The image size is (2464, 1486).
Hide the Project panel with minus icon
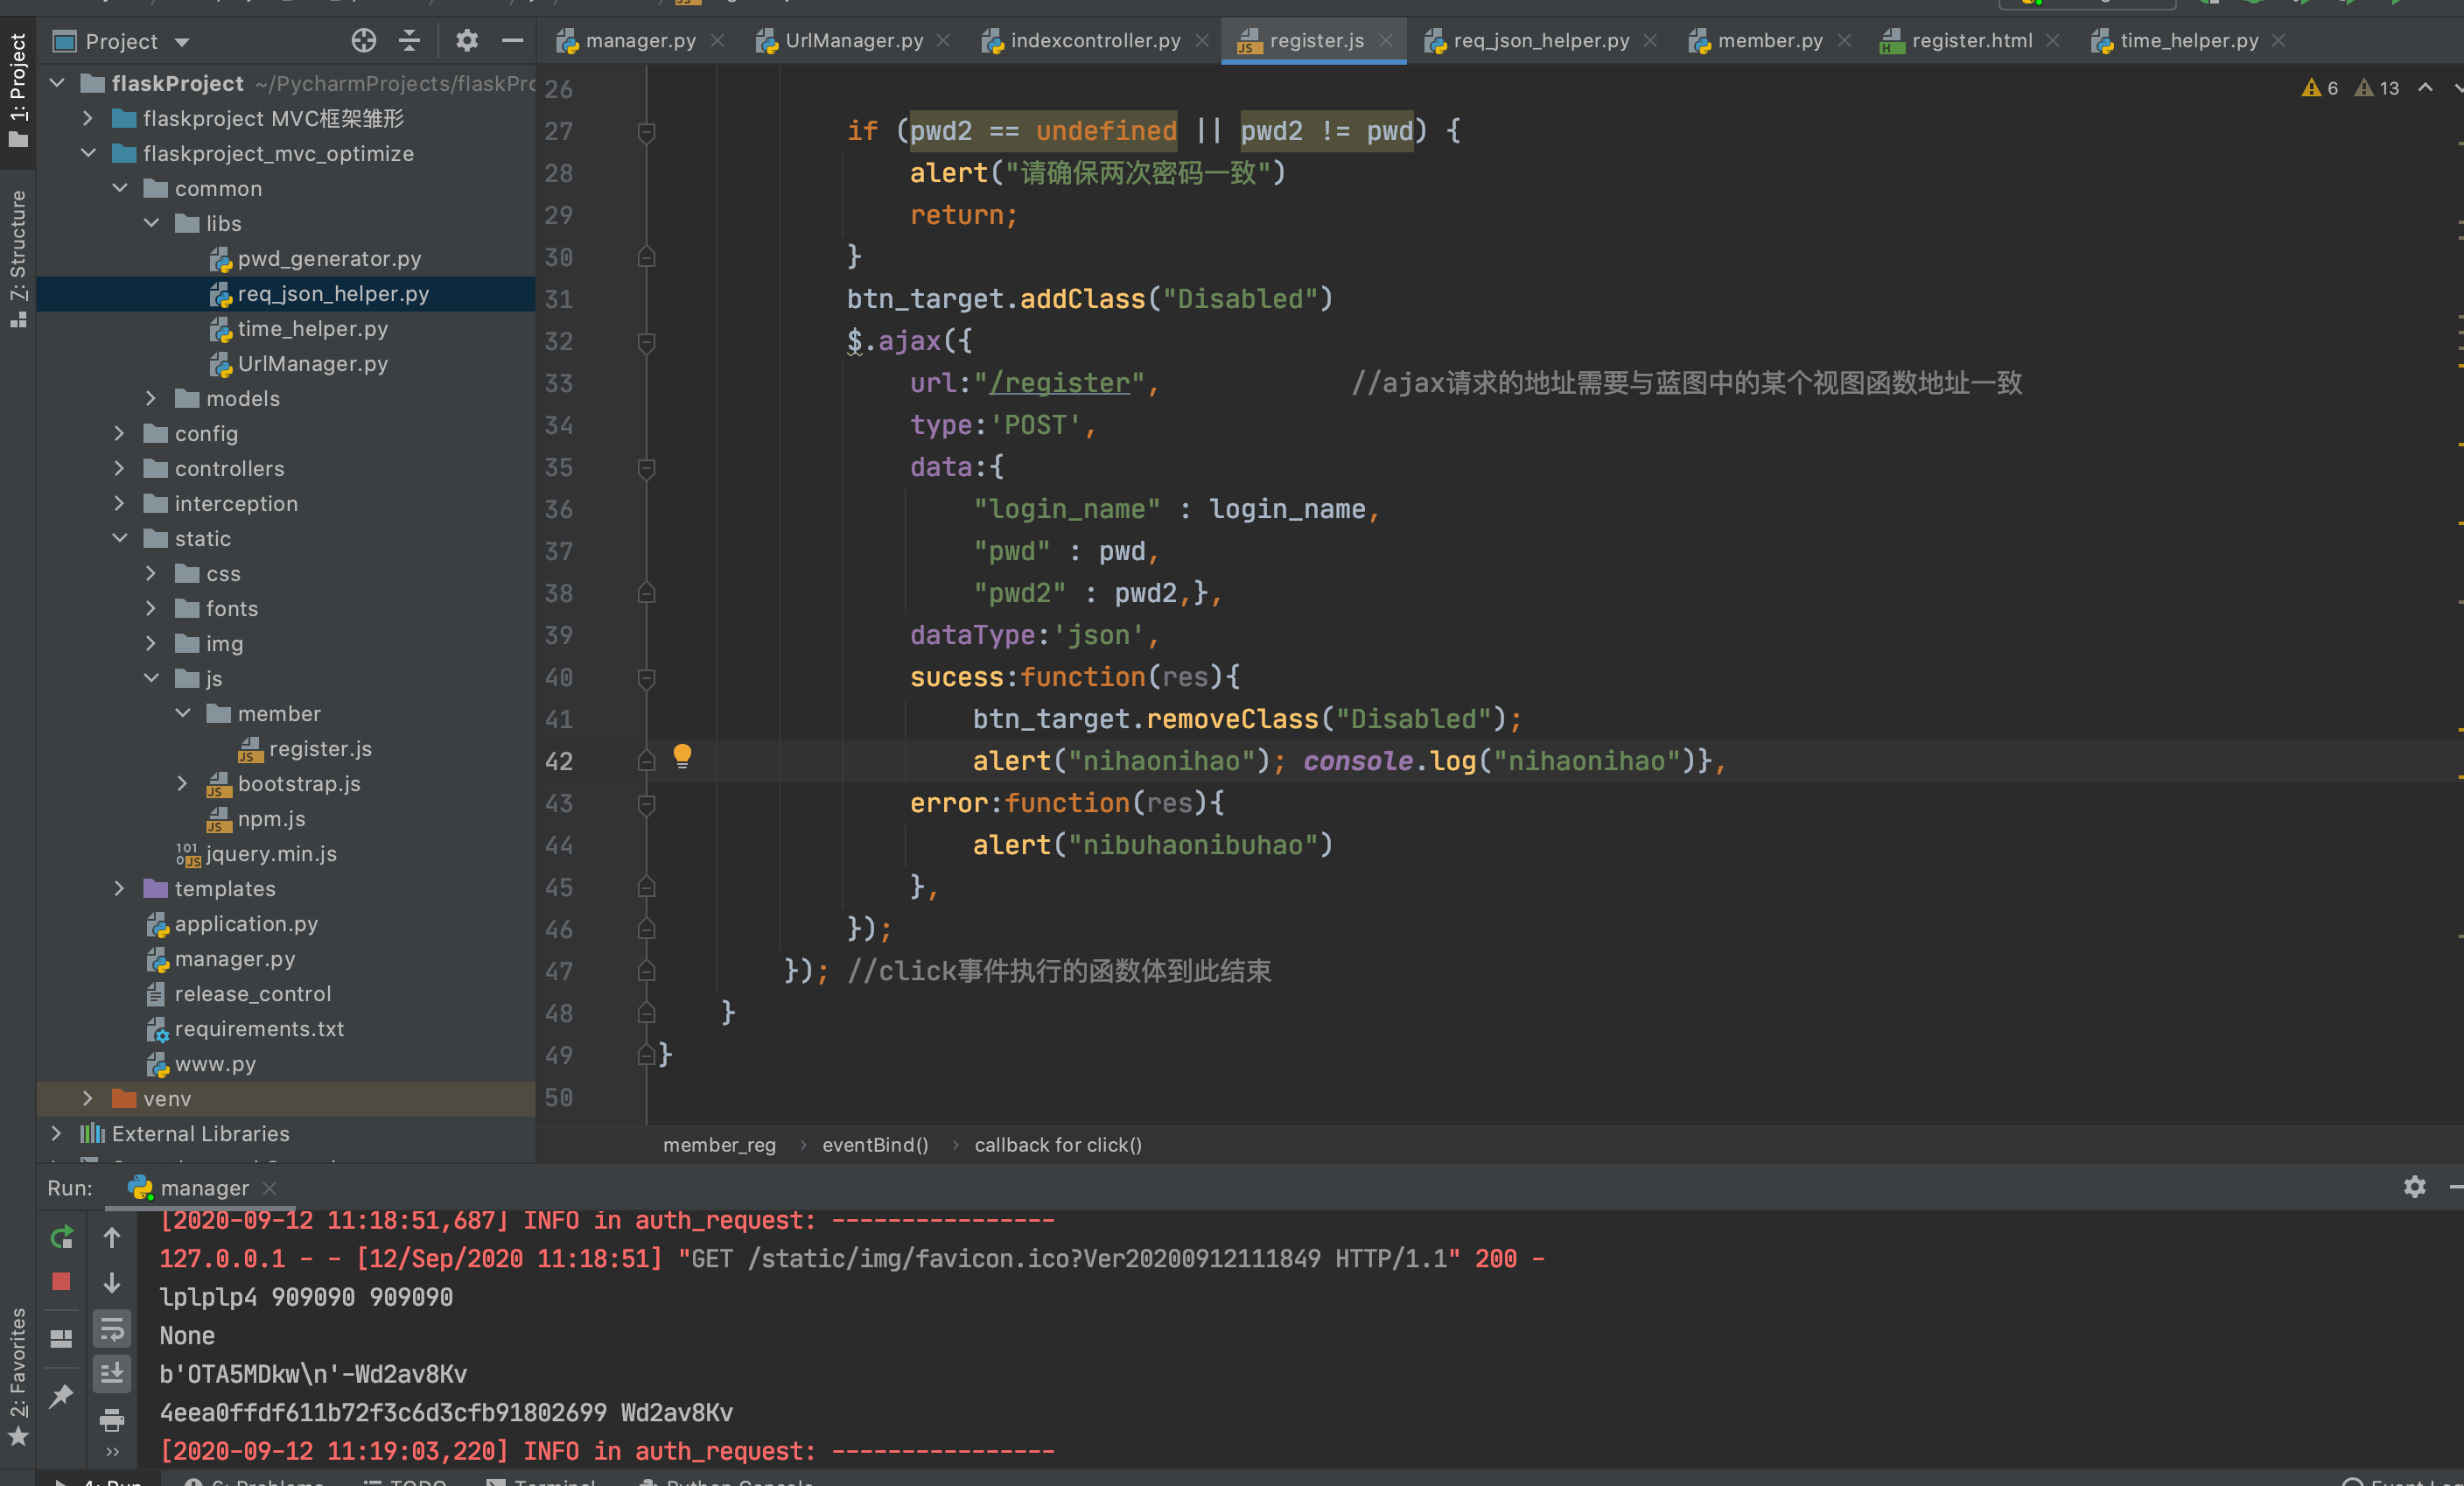[x=513, y=41]
